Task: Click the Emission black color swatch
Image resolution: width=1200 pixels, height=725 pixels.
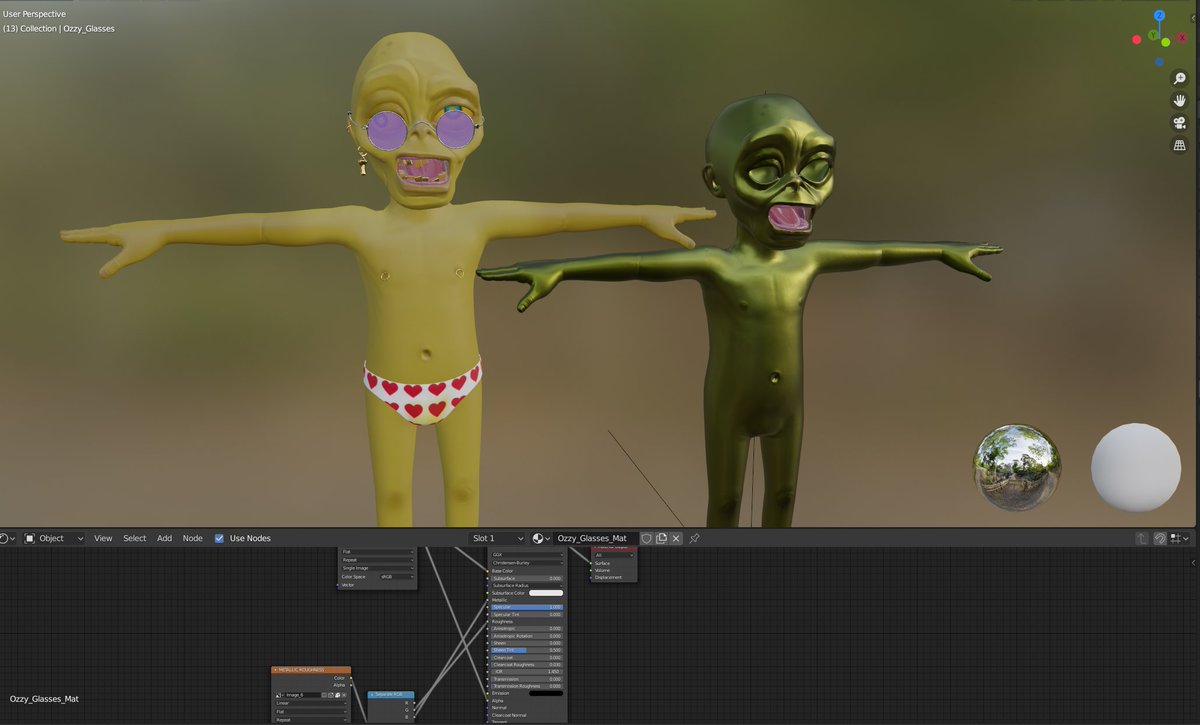Action: click(546, 693)
